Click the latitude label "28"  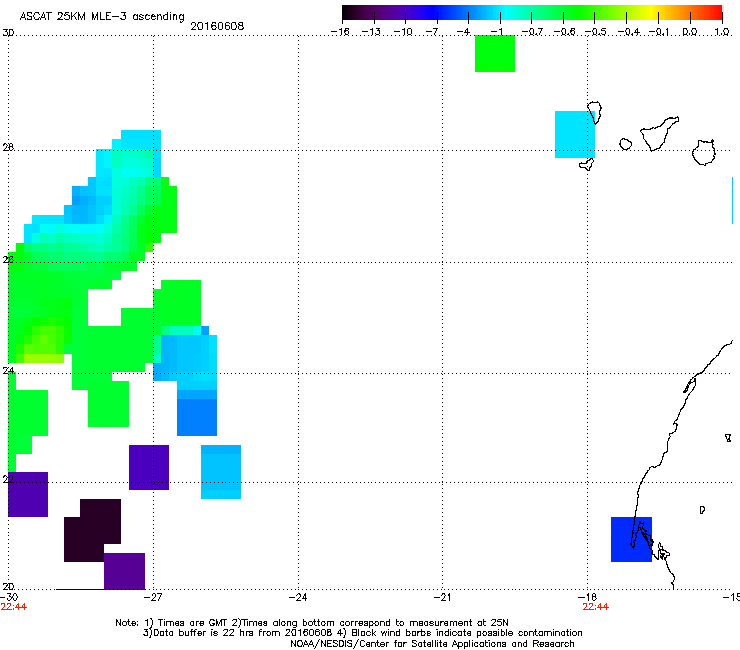8,148
